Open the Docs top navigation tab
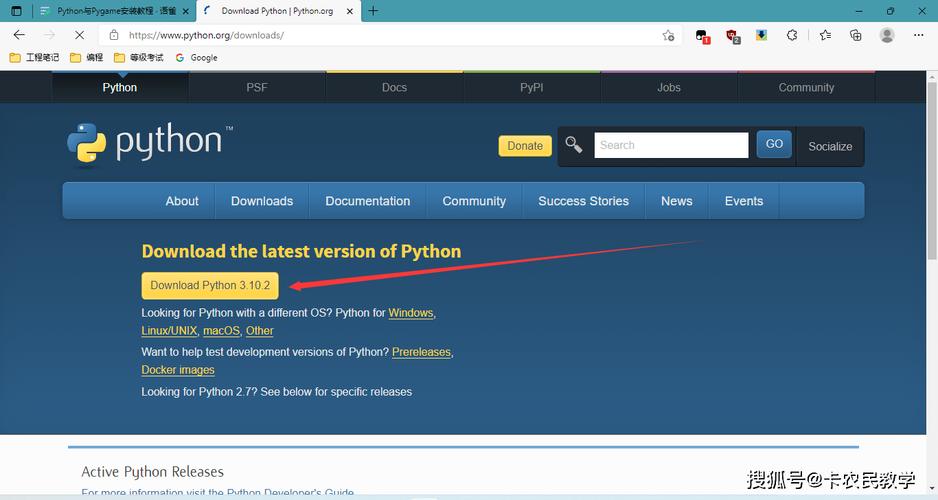938x500 pixels. pos(394,87)
